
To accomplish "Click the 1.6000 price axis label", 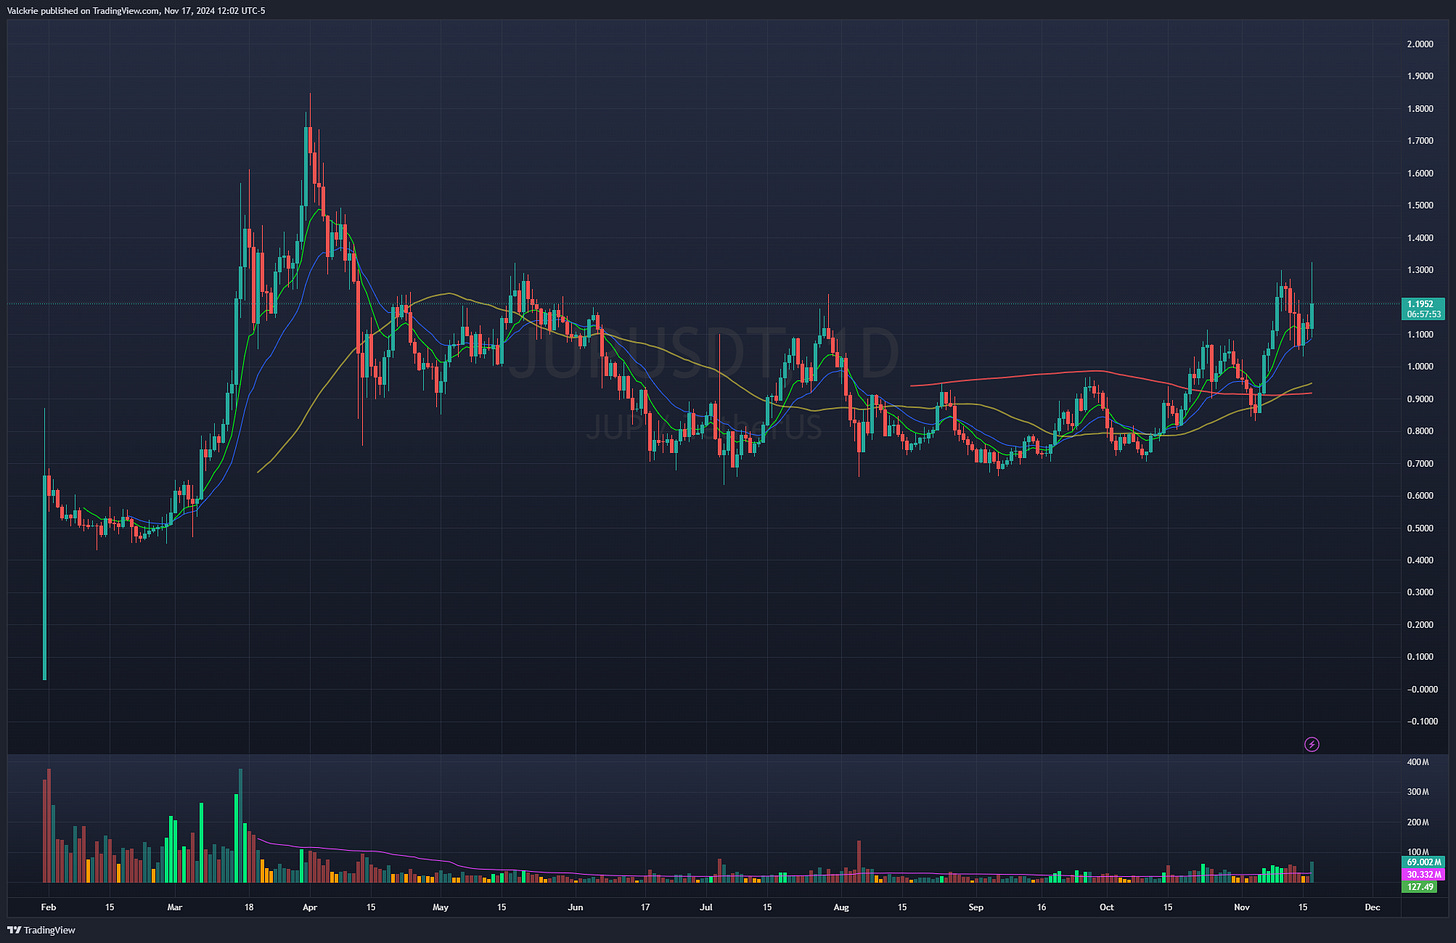I will [x=1420, y=173].
